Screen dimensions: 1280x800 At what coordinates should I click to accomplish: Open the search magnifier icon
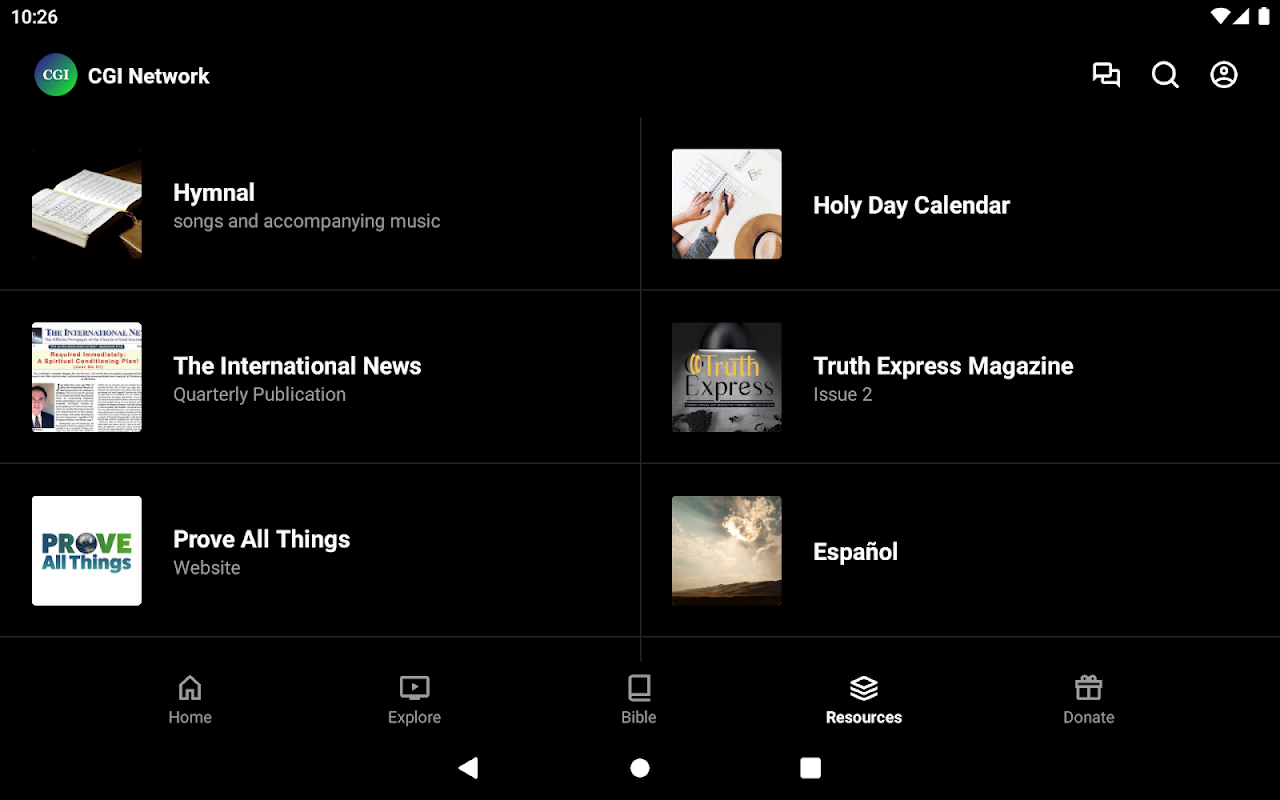[1165, 75]
